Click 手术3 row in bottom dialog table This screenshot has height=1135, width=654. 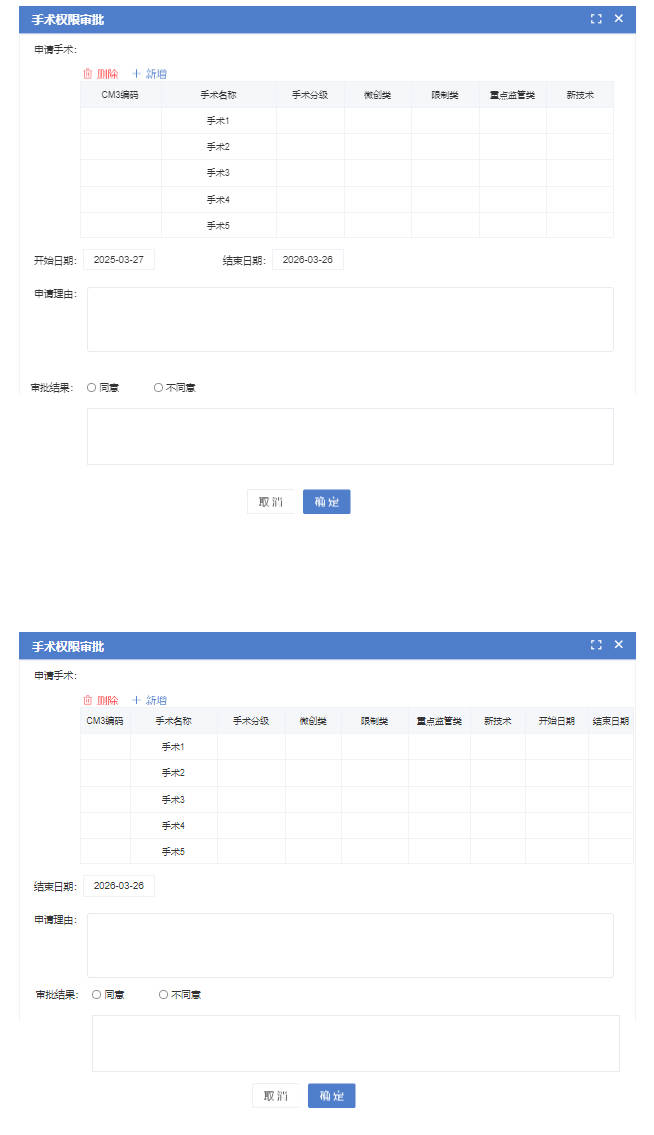pyautogui.click(x=357, y=799)
